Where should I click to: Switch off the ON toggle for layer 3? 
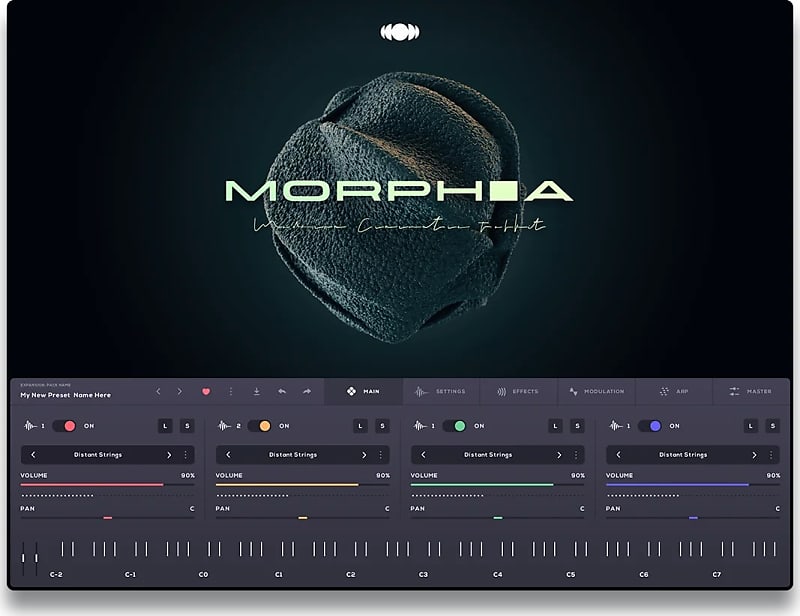pos(455,424)
